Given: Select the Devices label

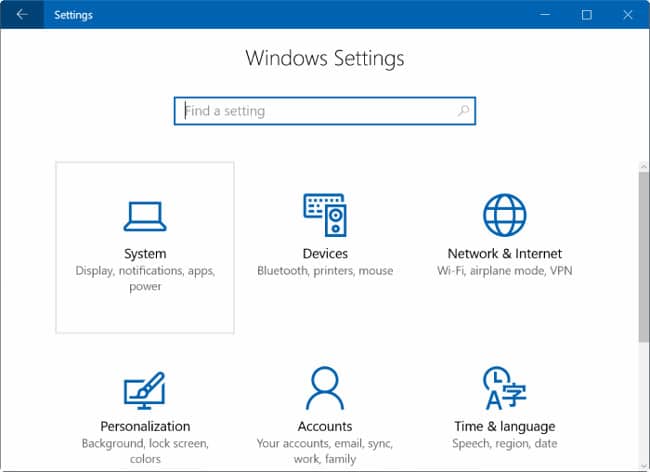Looking at the screenshot, I should click(325, 254).
